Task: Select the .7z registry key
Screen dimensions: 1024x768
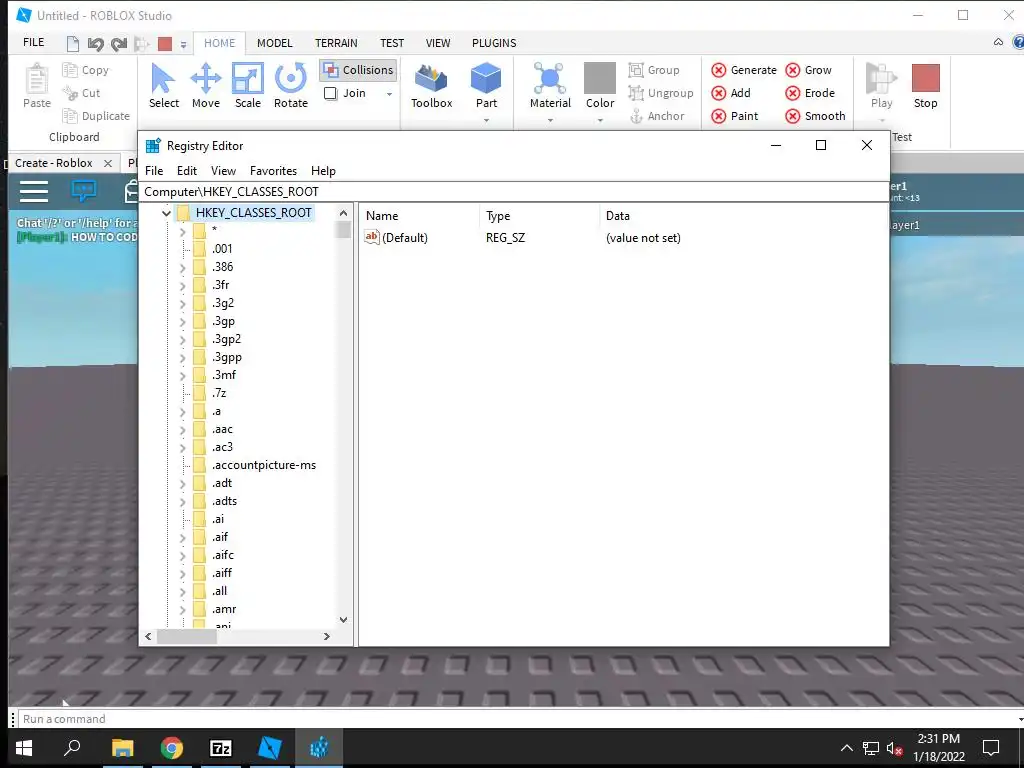Action: coord(219,393)
